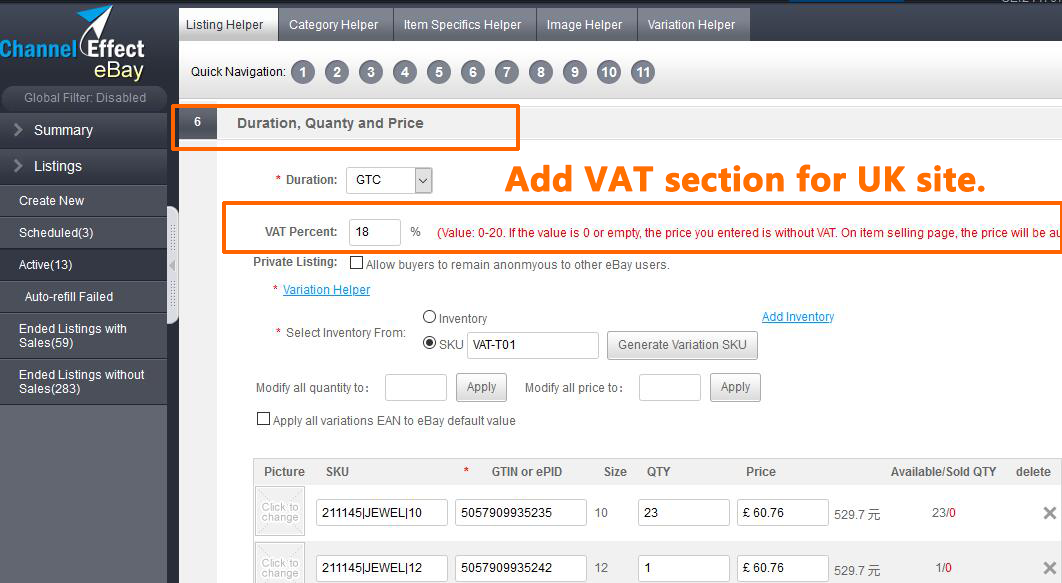Check Apply all variations EAN to default
Screen dimensions: 1062x583
(263, 419)
